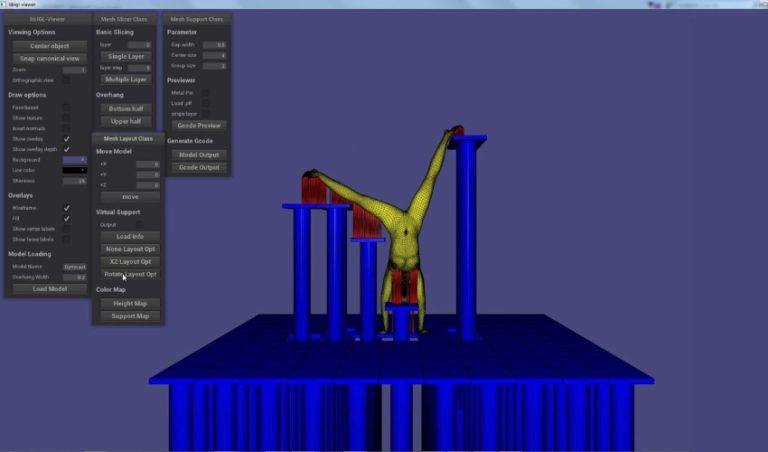The height and width of the screenshot is (452, 768).
Task: Click the Center object button
Action: pyautogui.click(x=47, y=46)
